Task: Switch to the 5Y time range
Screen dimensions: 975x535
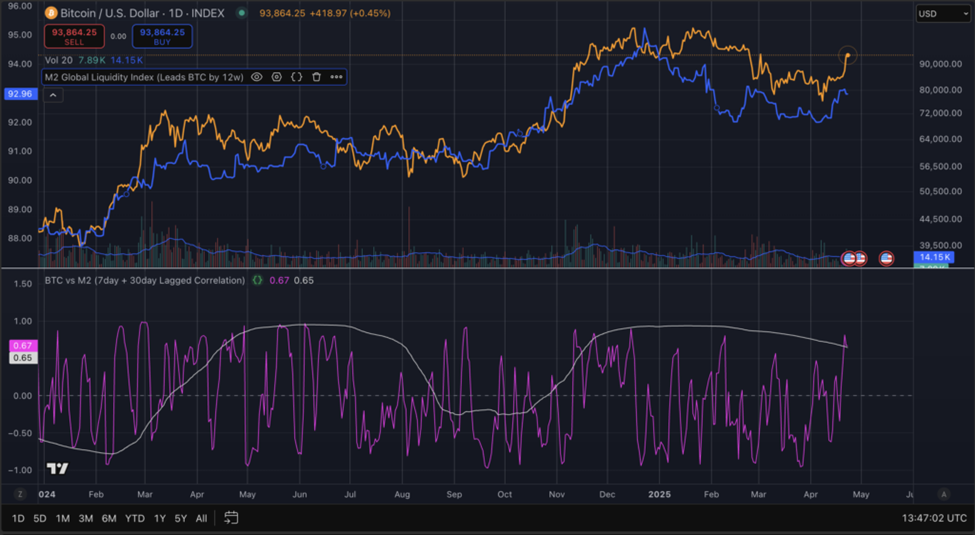Action: click(180, 518)
